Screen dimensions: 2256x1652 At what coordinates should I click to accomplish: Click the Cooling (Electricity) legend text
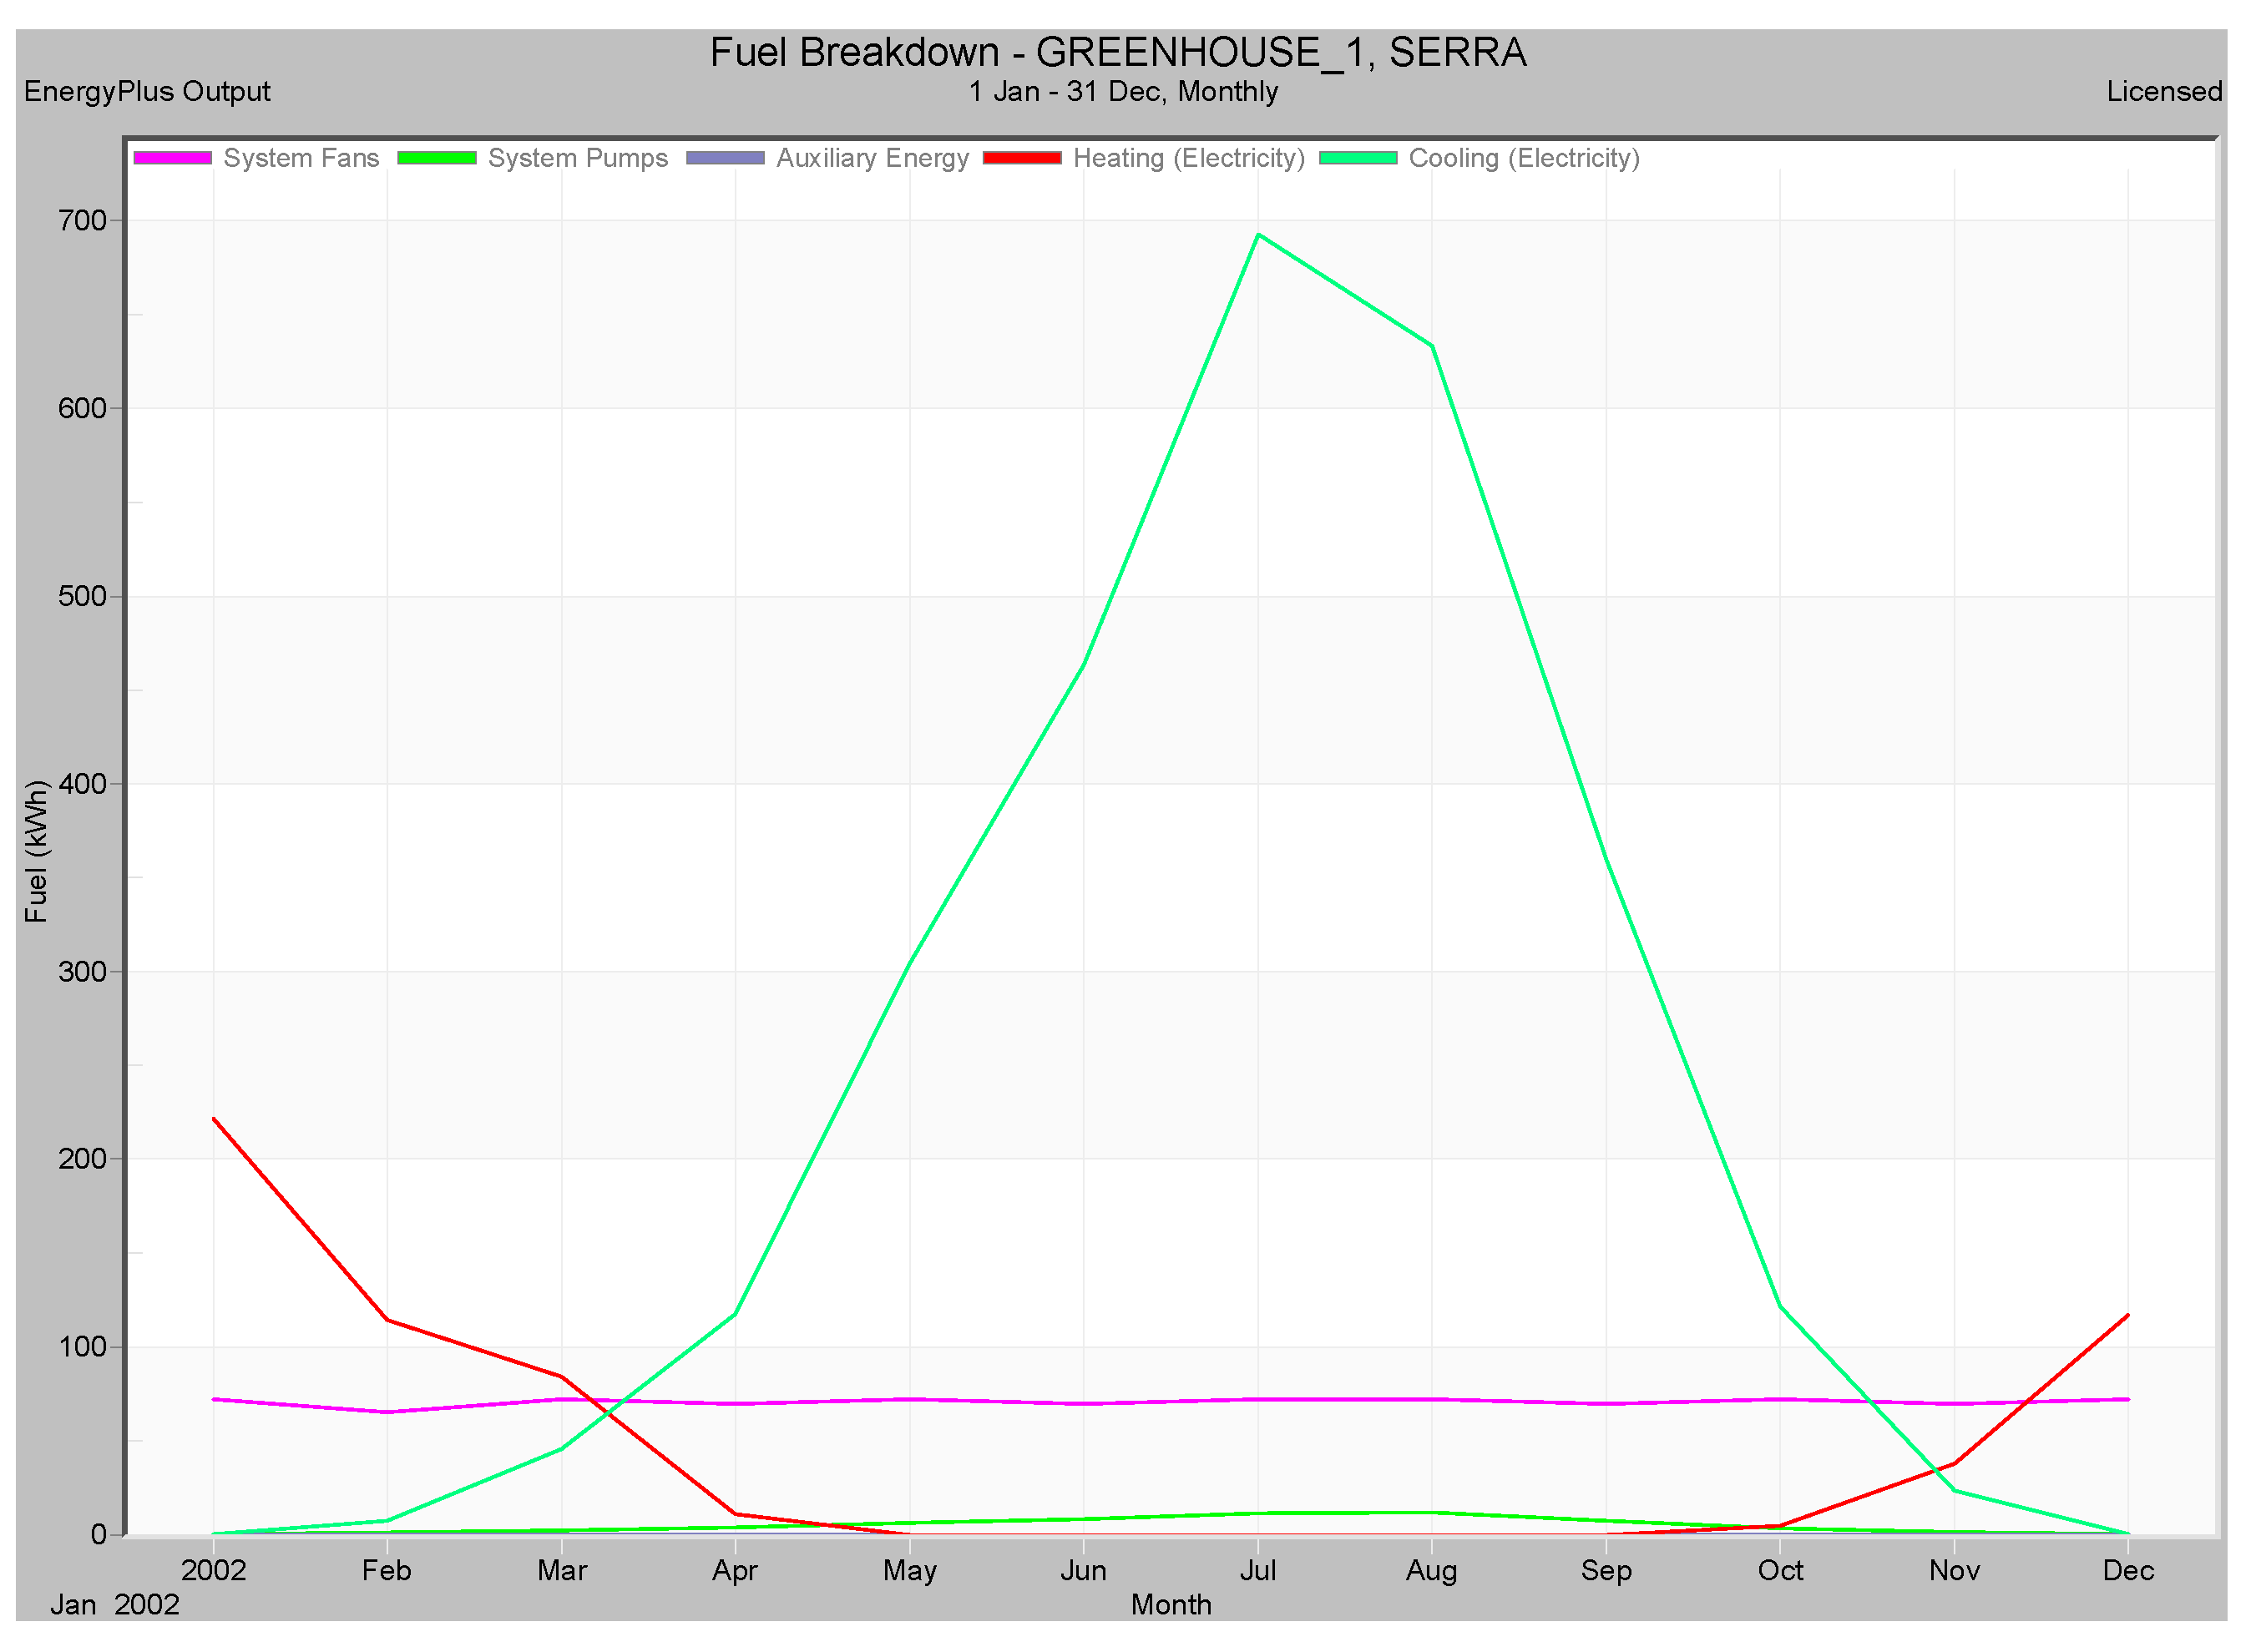pos(1525,158)
